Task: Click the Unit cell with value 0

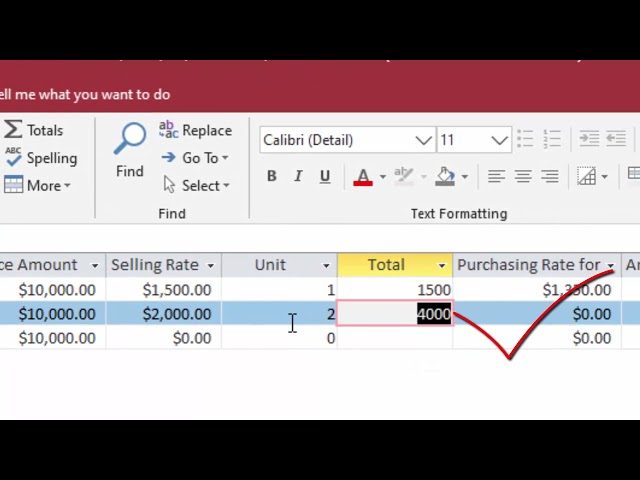Action: pos(280,338)
